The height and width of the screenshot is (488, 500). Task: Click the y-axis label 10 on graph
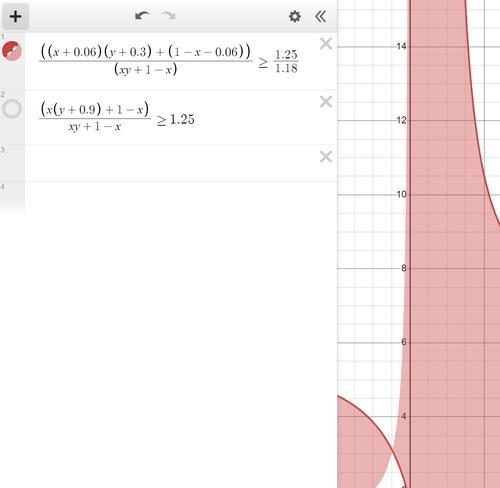point(402,194)
